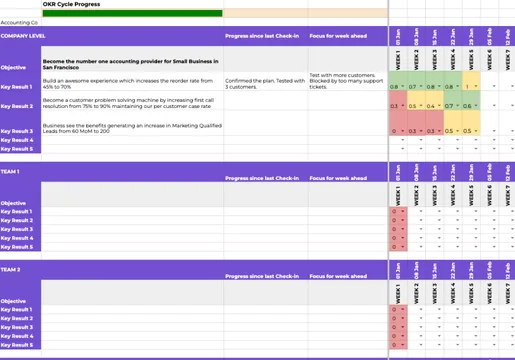Image resolution: width=515 pixels, height=360 pixels.
Task: Open Team 2 Key Result 1 Week 1 dropdown
Action: click(403, 309)
